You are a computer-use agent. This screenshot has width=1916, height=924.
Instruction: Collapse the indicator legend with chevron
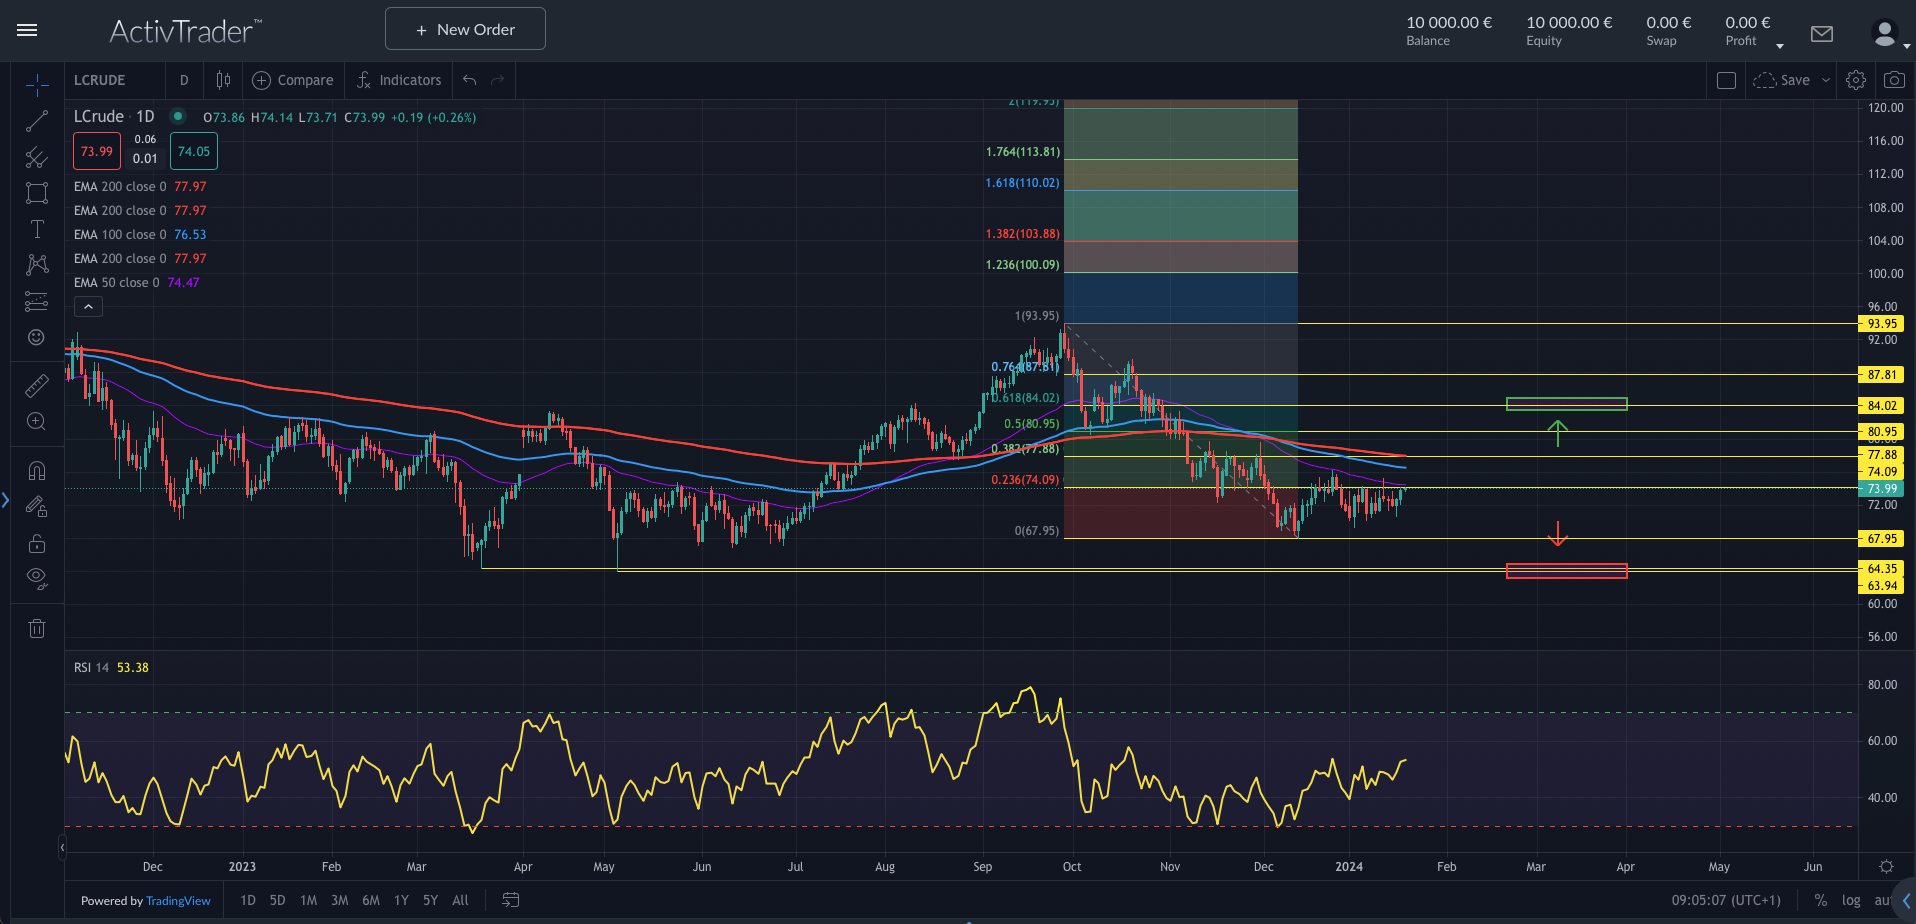coord(88,307)
